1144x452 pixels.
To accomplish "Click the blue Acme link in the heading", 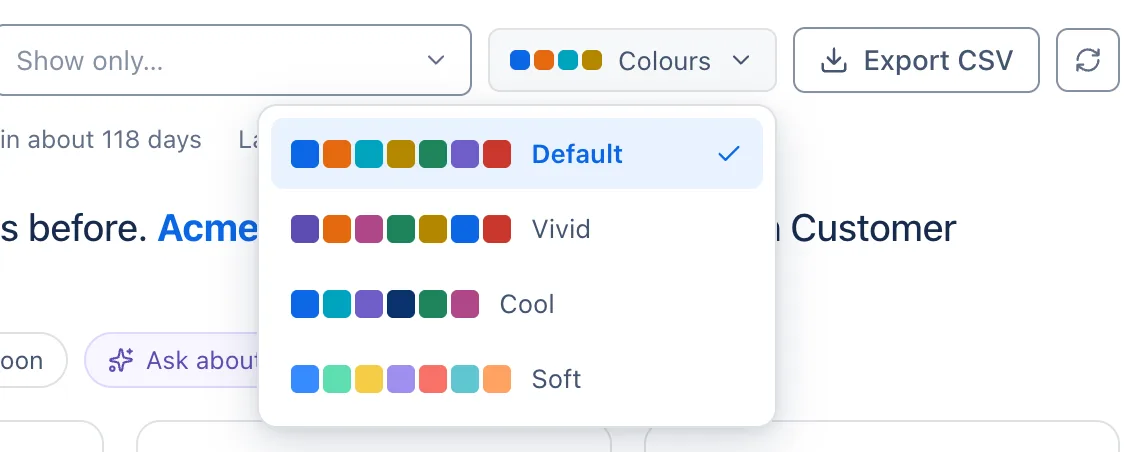I will (x=208, y=229).
